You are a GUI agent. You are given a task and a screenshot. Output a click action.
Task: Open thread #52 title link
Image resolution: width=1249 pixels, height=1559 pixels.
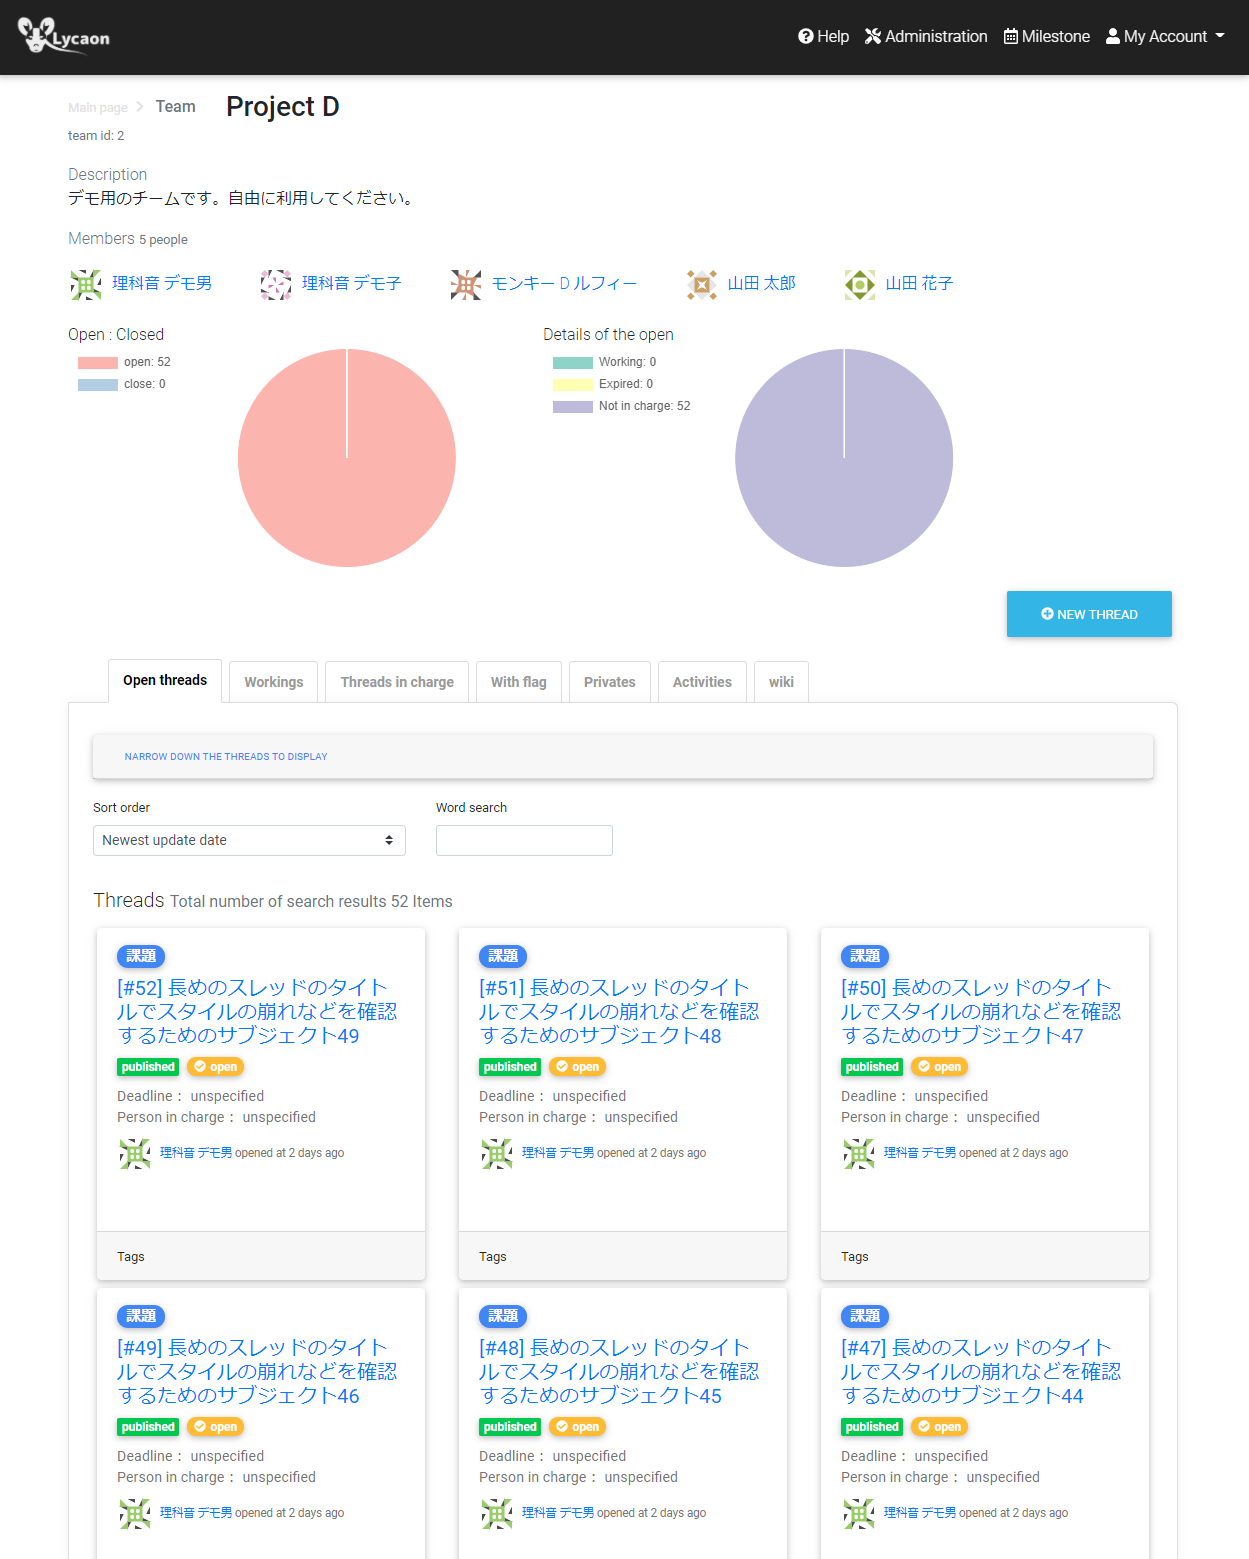(x=257, y=1011)
